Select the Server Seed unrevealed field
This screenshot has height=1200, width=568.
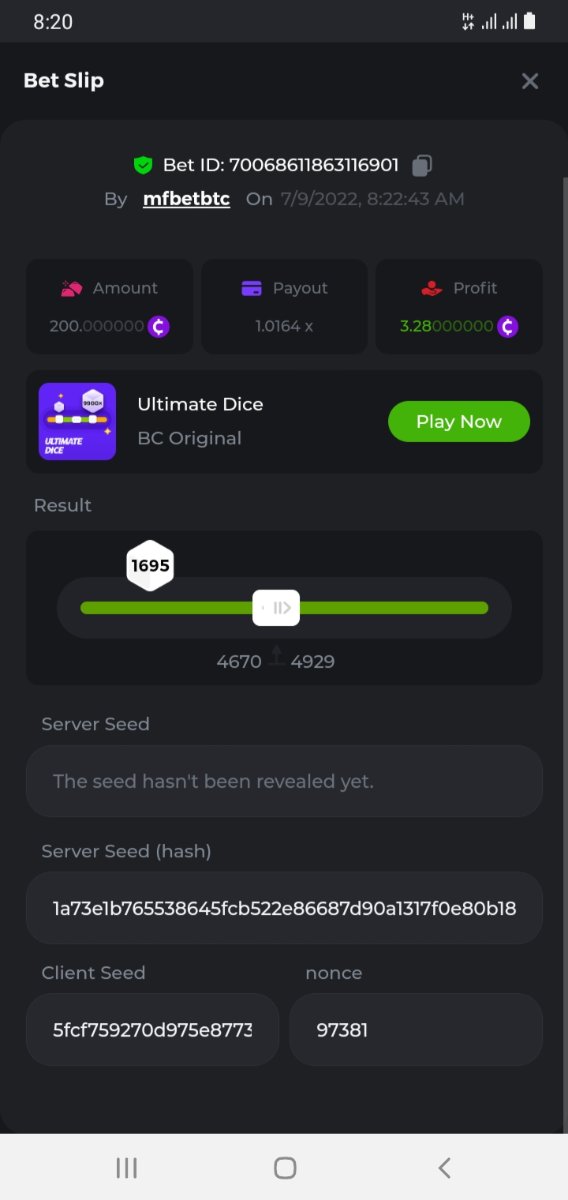point(284,781)
